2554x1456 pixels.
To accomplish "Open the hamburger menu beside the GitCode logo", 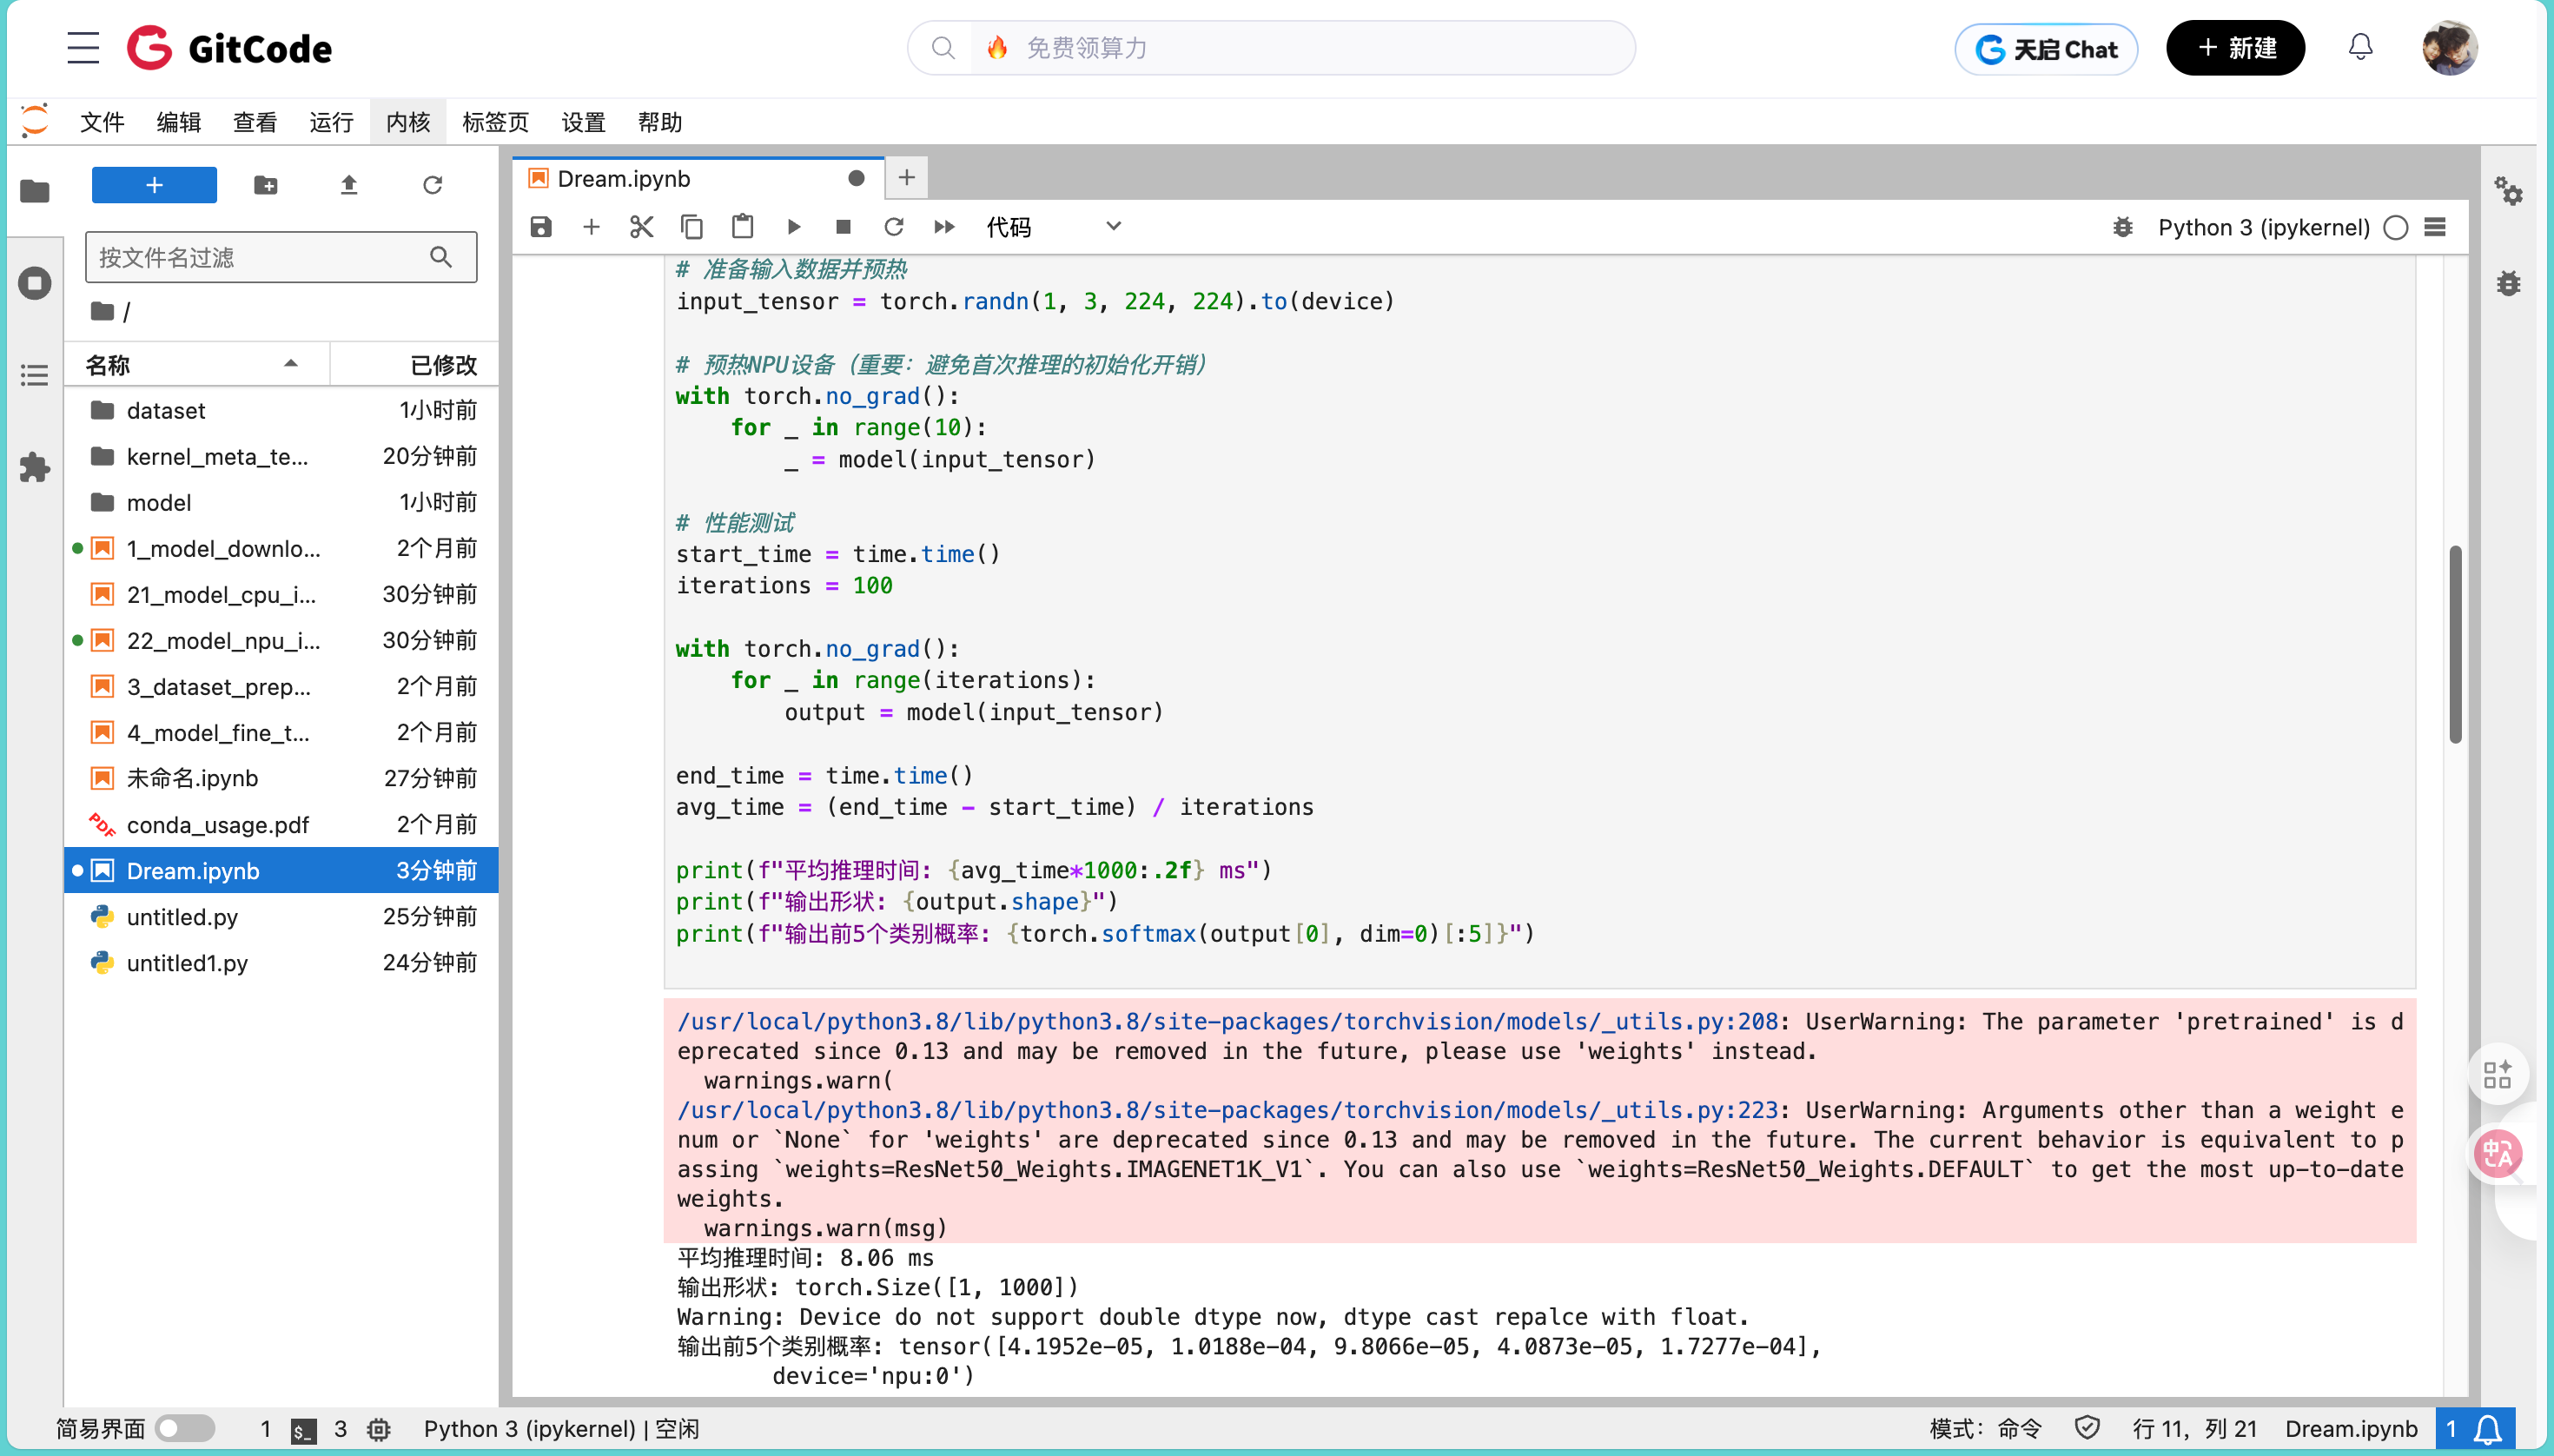I will click(83, 48).
